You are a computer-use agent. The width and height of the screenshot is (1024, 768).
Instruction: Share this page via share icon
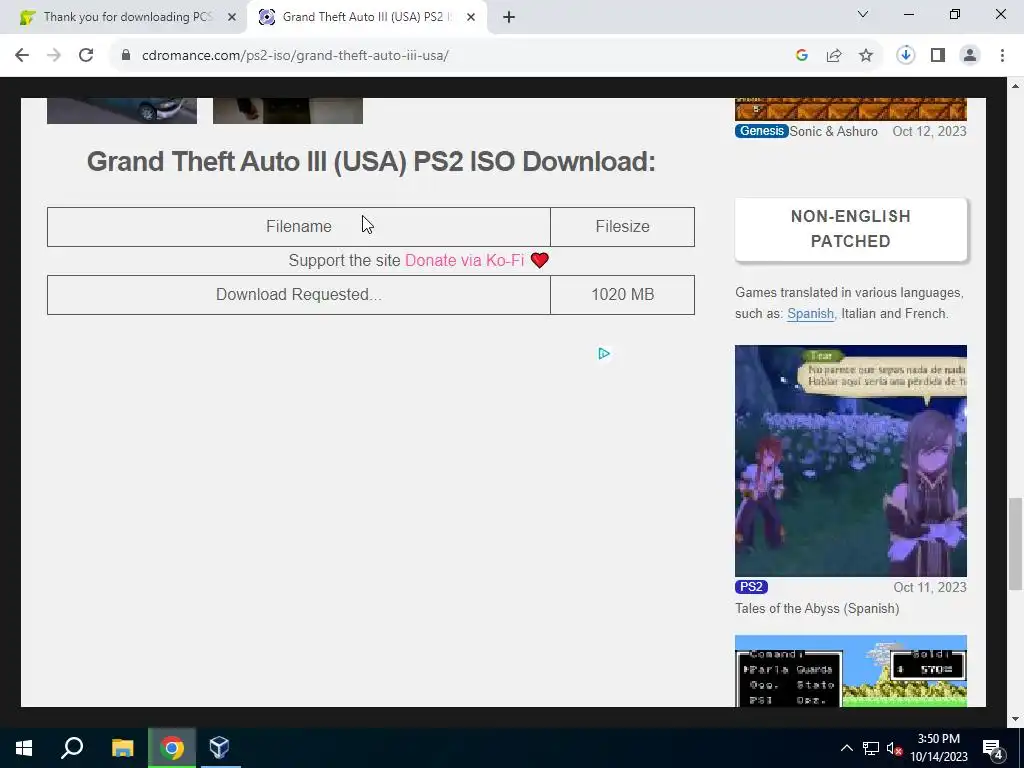pos(834,56)
